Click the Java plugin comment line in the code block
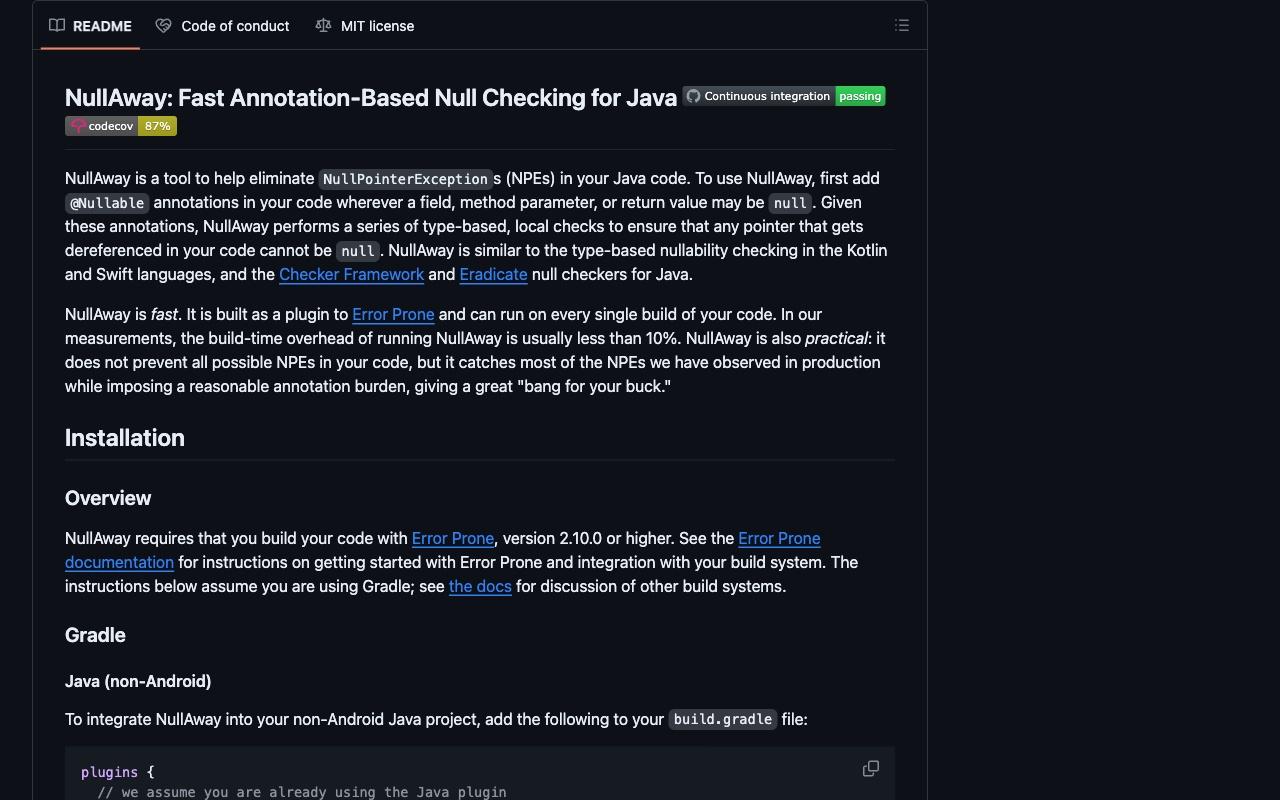Viewport: 1280px width, 800px height. coord(302,792)
